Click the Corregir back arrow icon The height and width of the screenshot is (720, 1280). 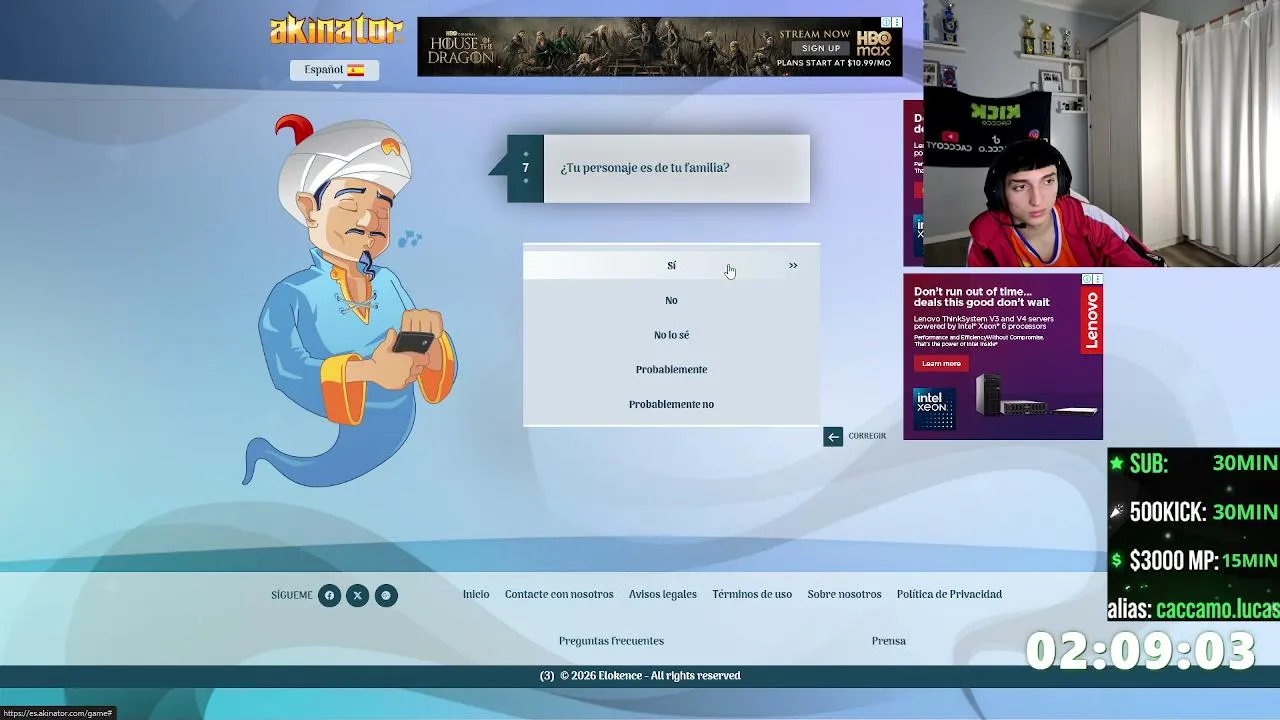point(833,436)
